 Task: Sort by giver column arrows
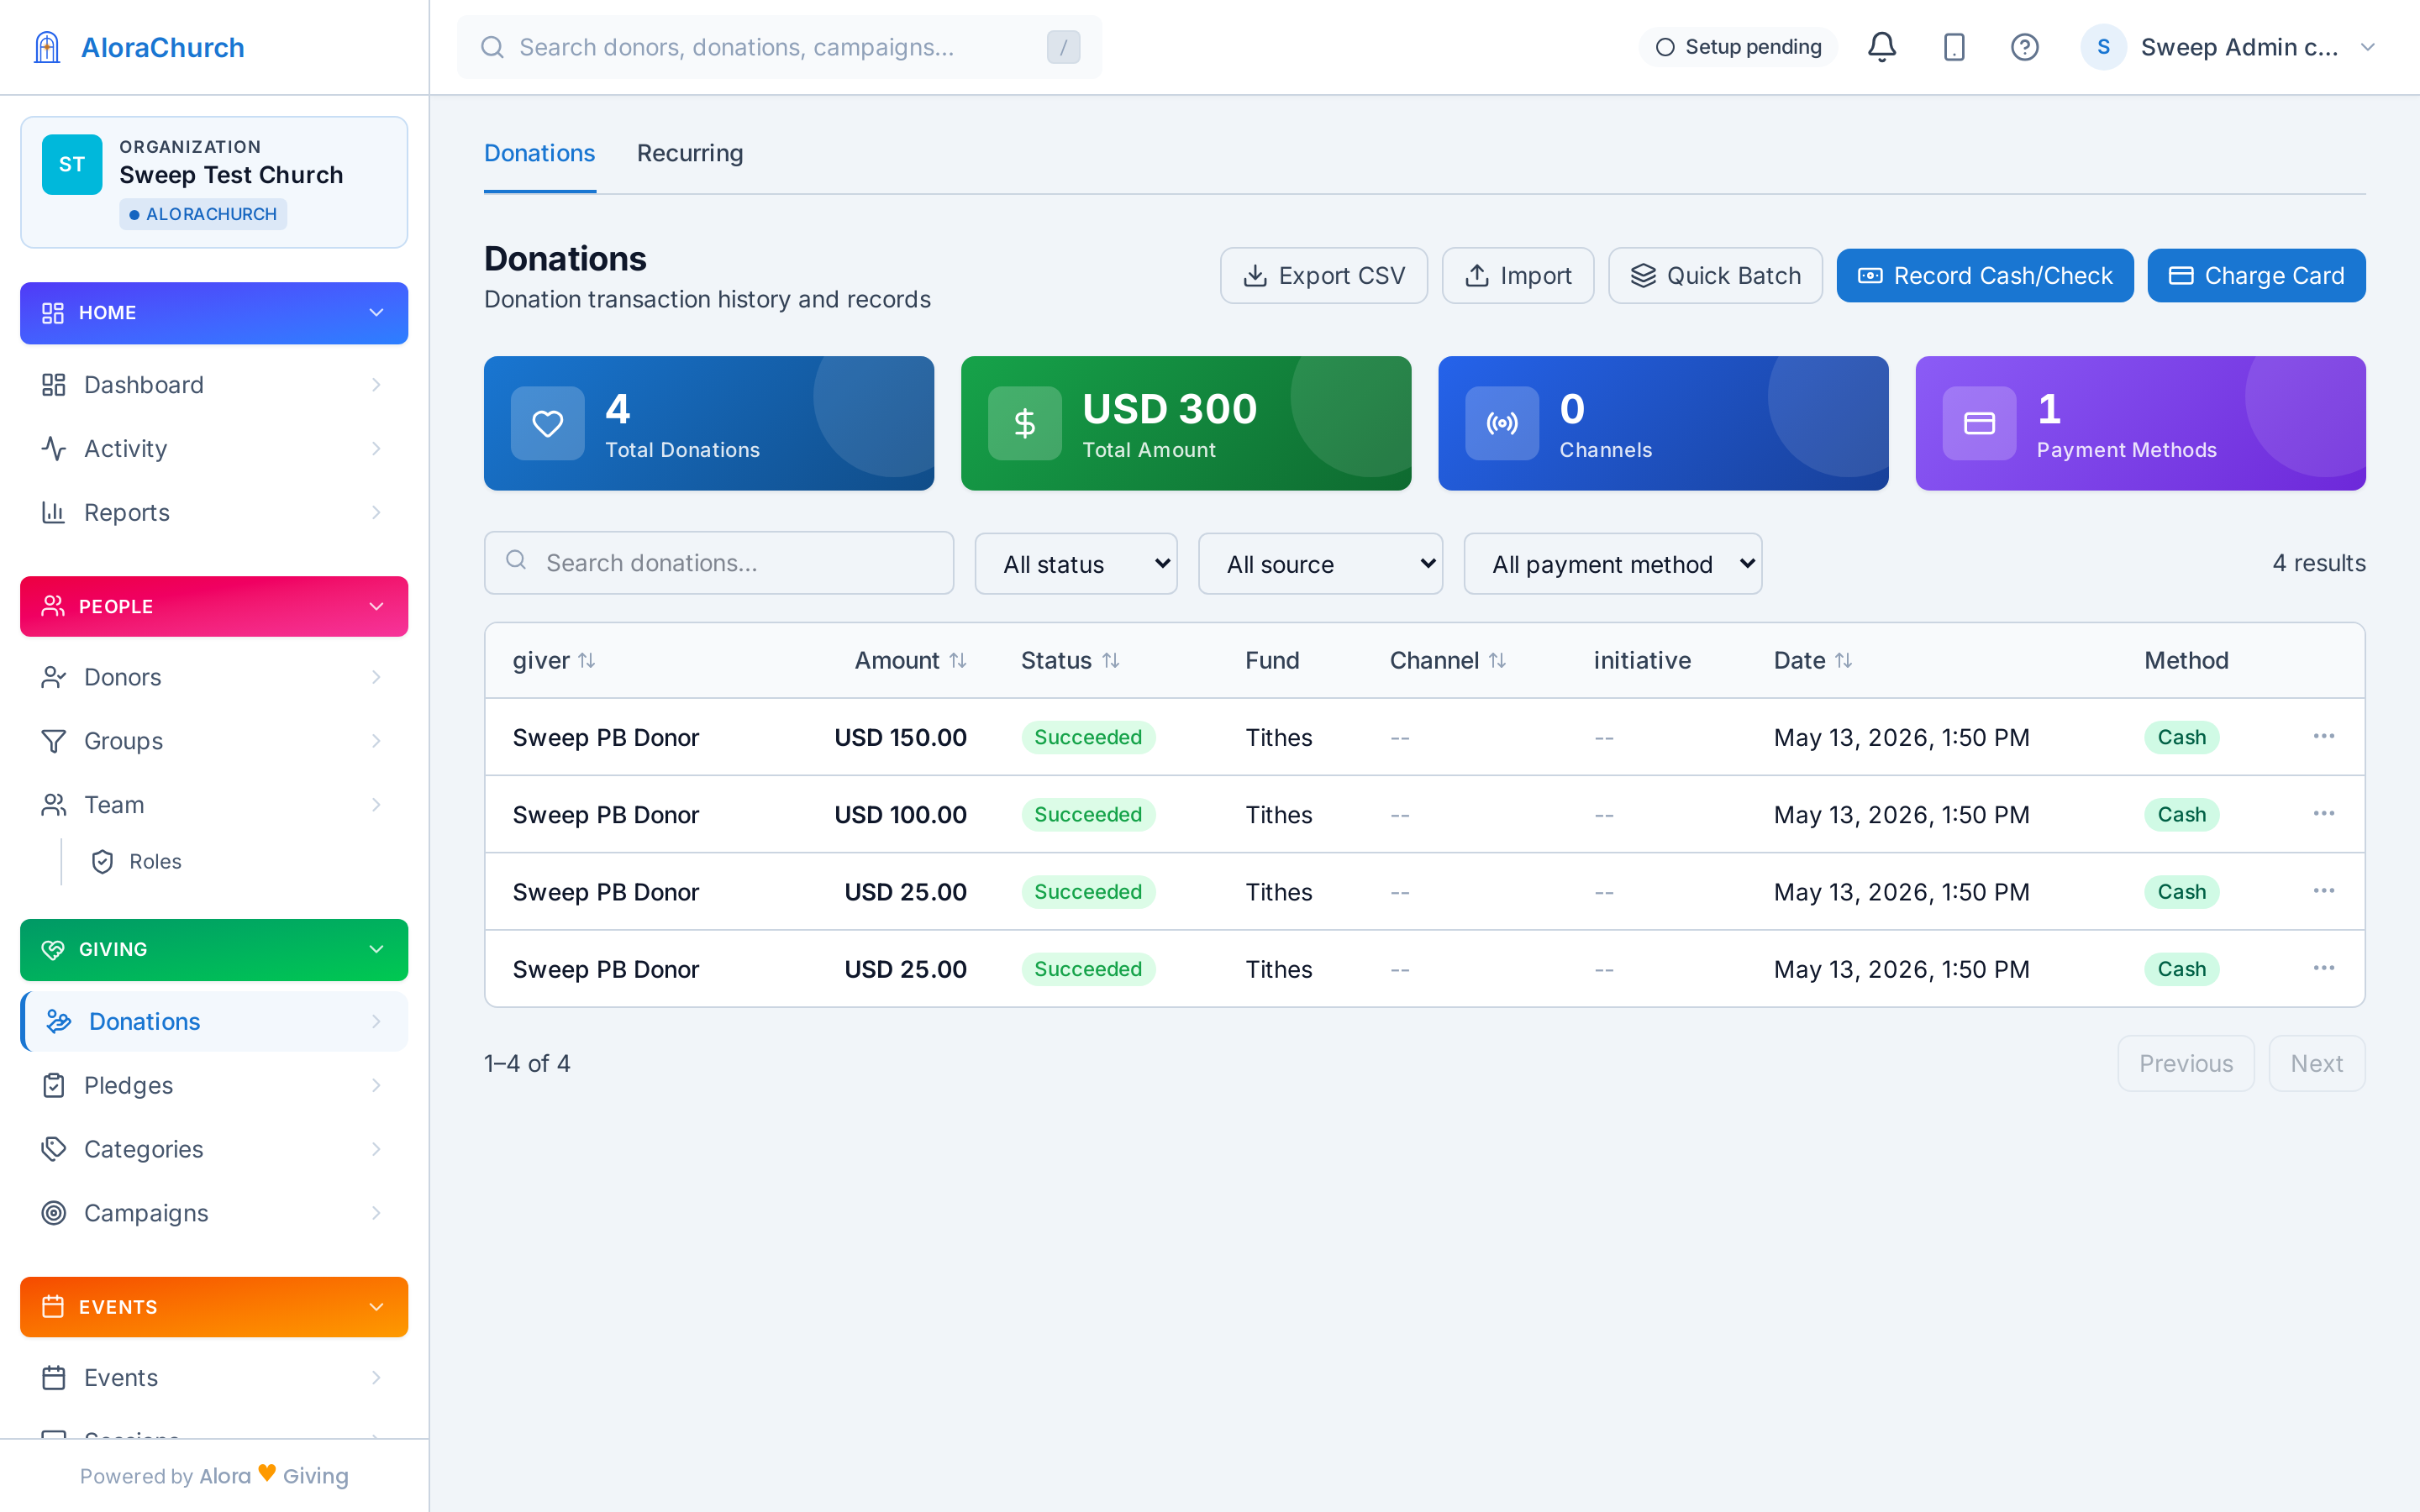(x=587, y=660)
